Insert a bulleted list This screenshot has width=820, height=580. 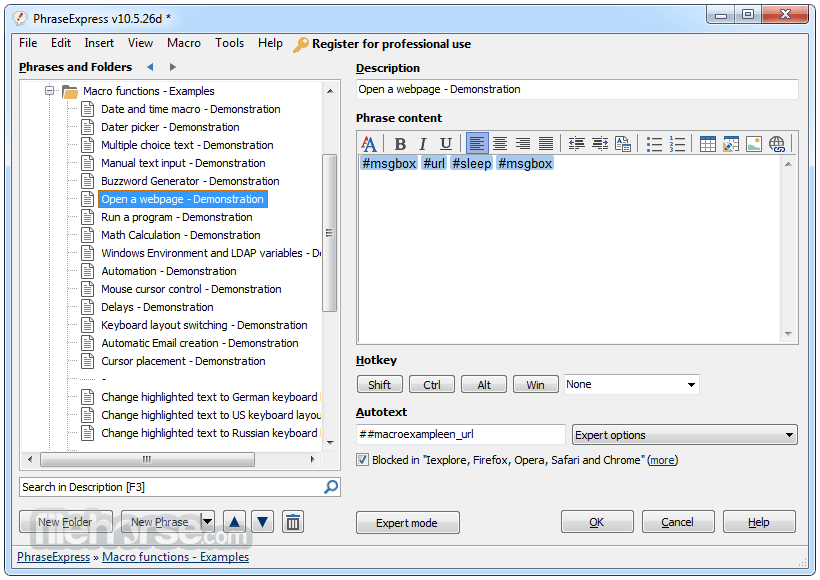[x=654, y=144]
